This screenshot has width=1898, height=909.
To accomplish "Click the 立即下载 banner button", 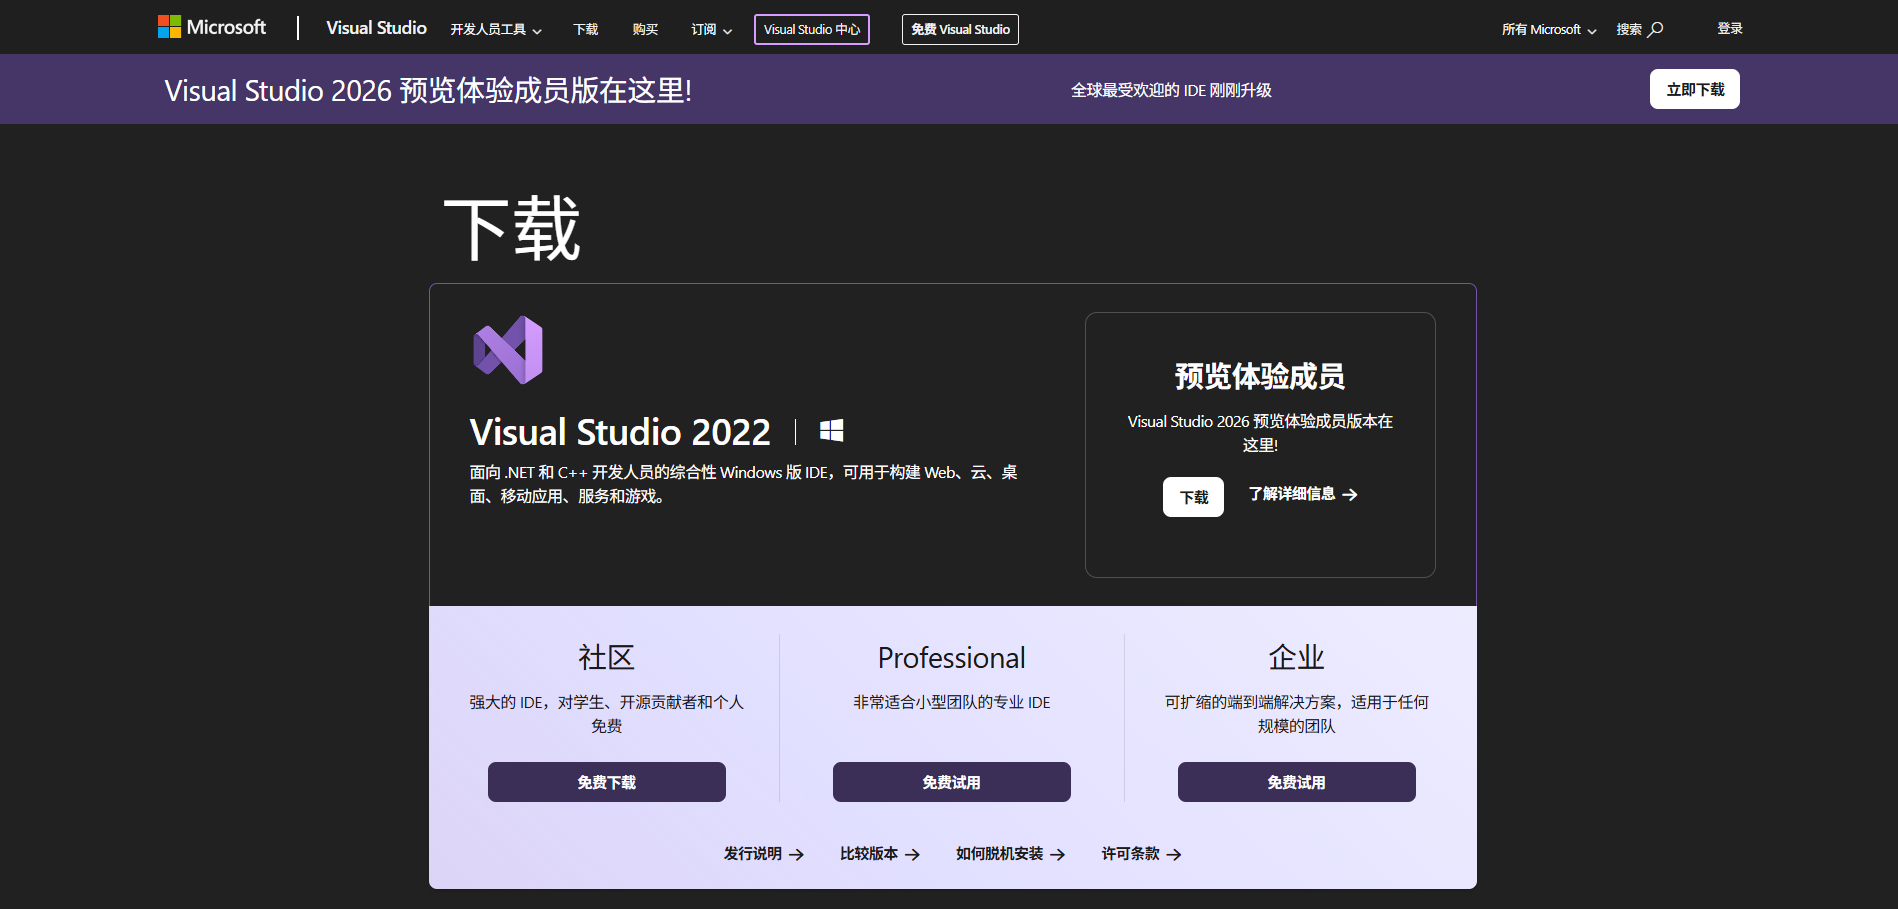I will 1695,89.
